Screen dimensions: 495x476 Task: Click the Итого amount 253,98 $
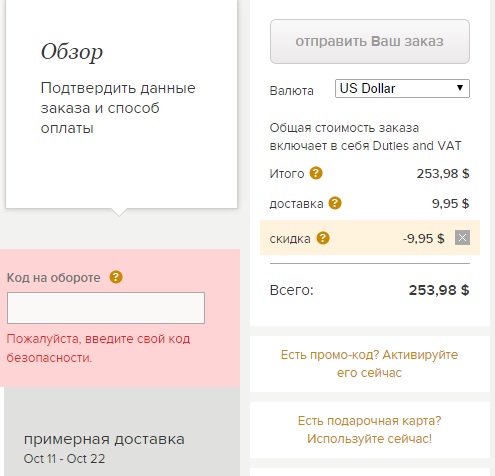(x=443, y=173)
